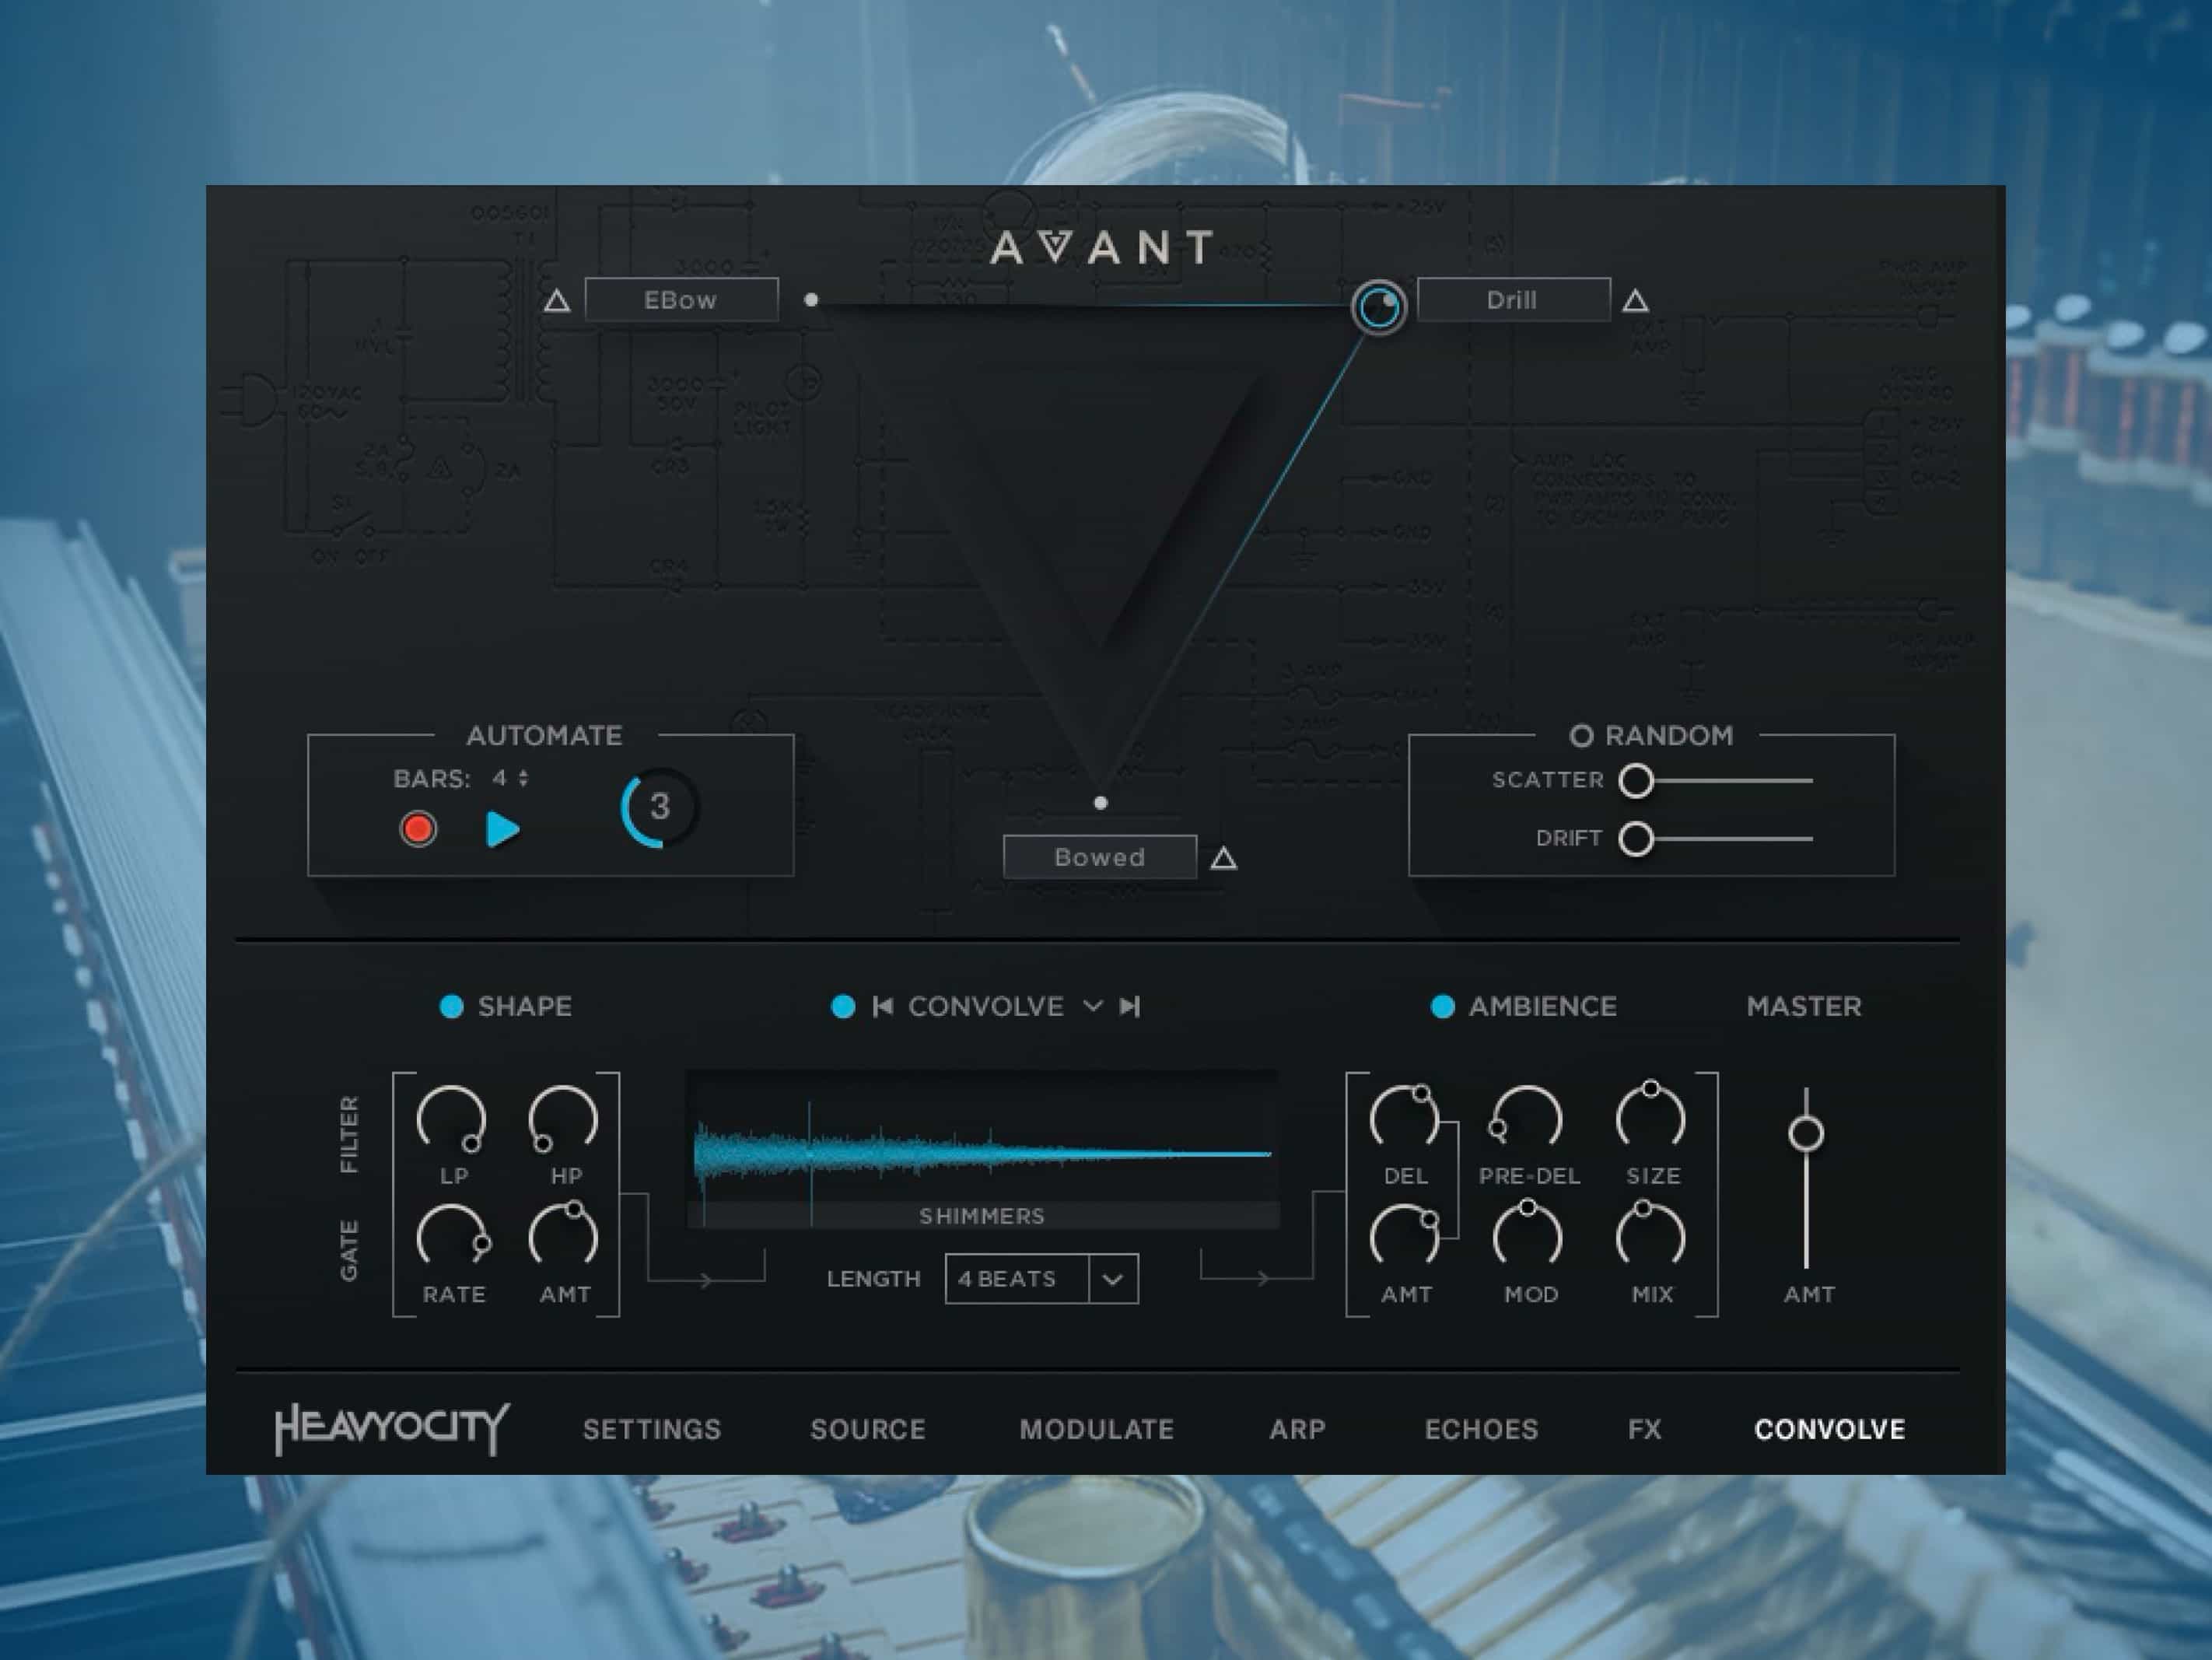Viewport: 2212px width, 1660px height.
Task: Click the triangle icon beside EBow
Action: pos(557,301)
